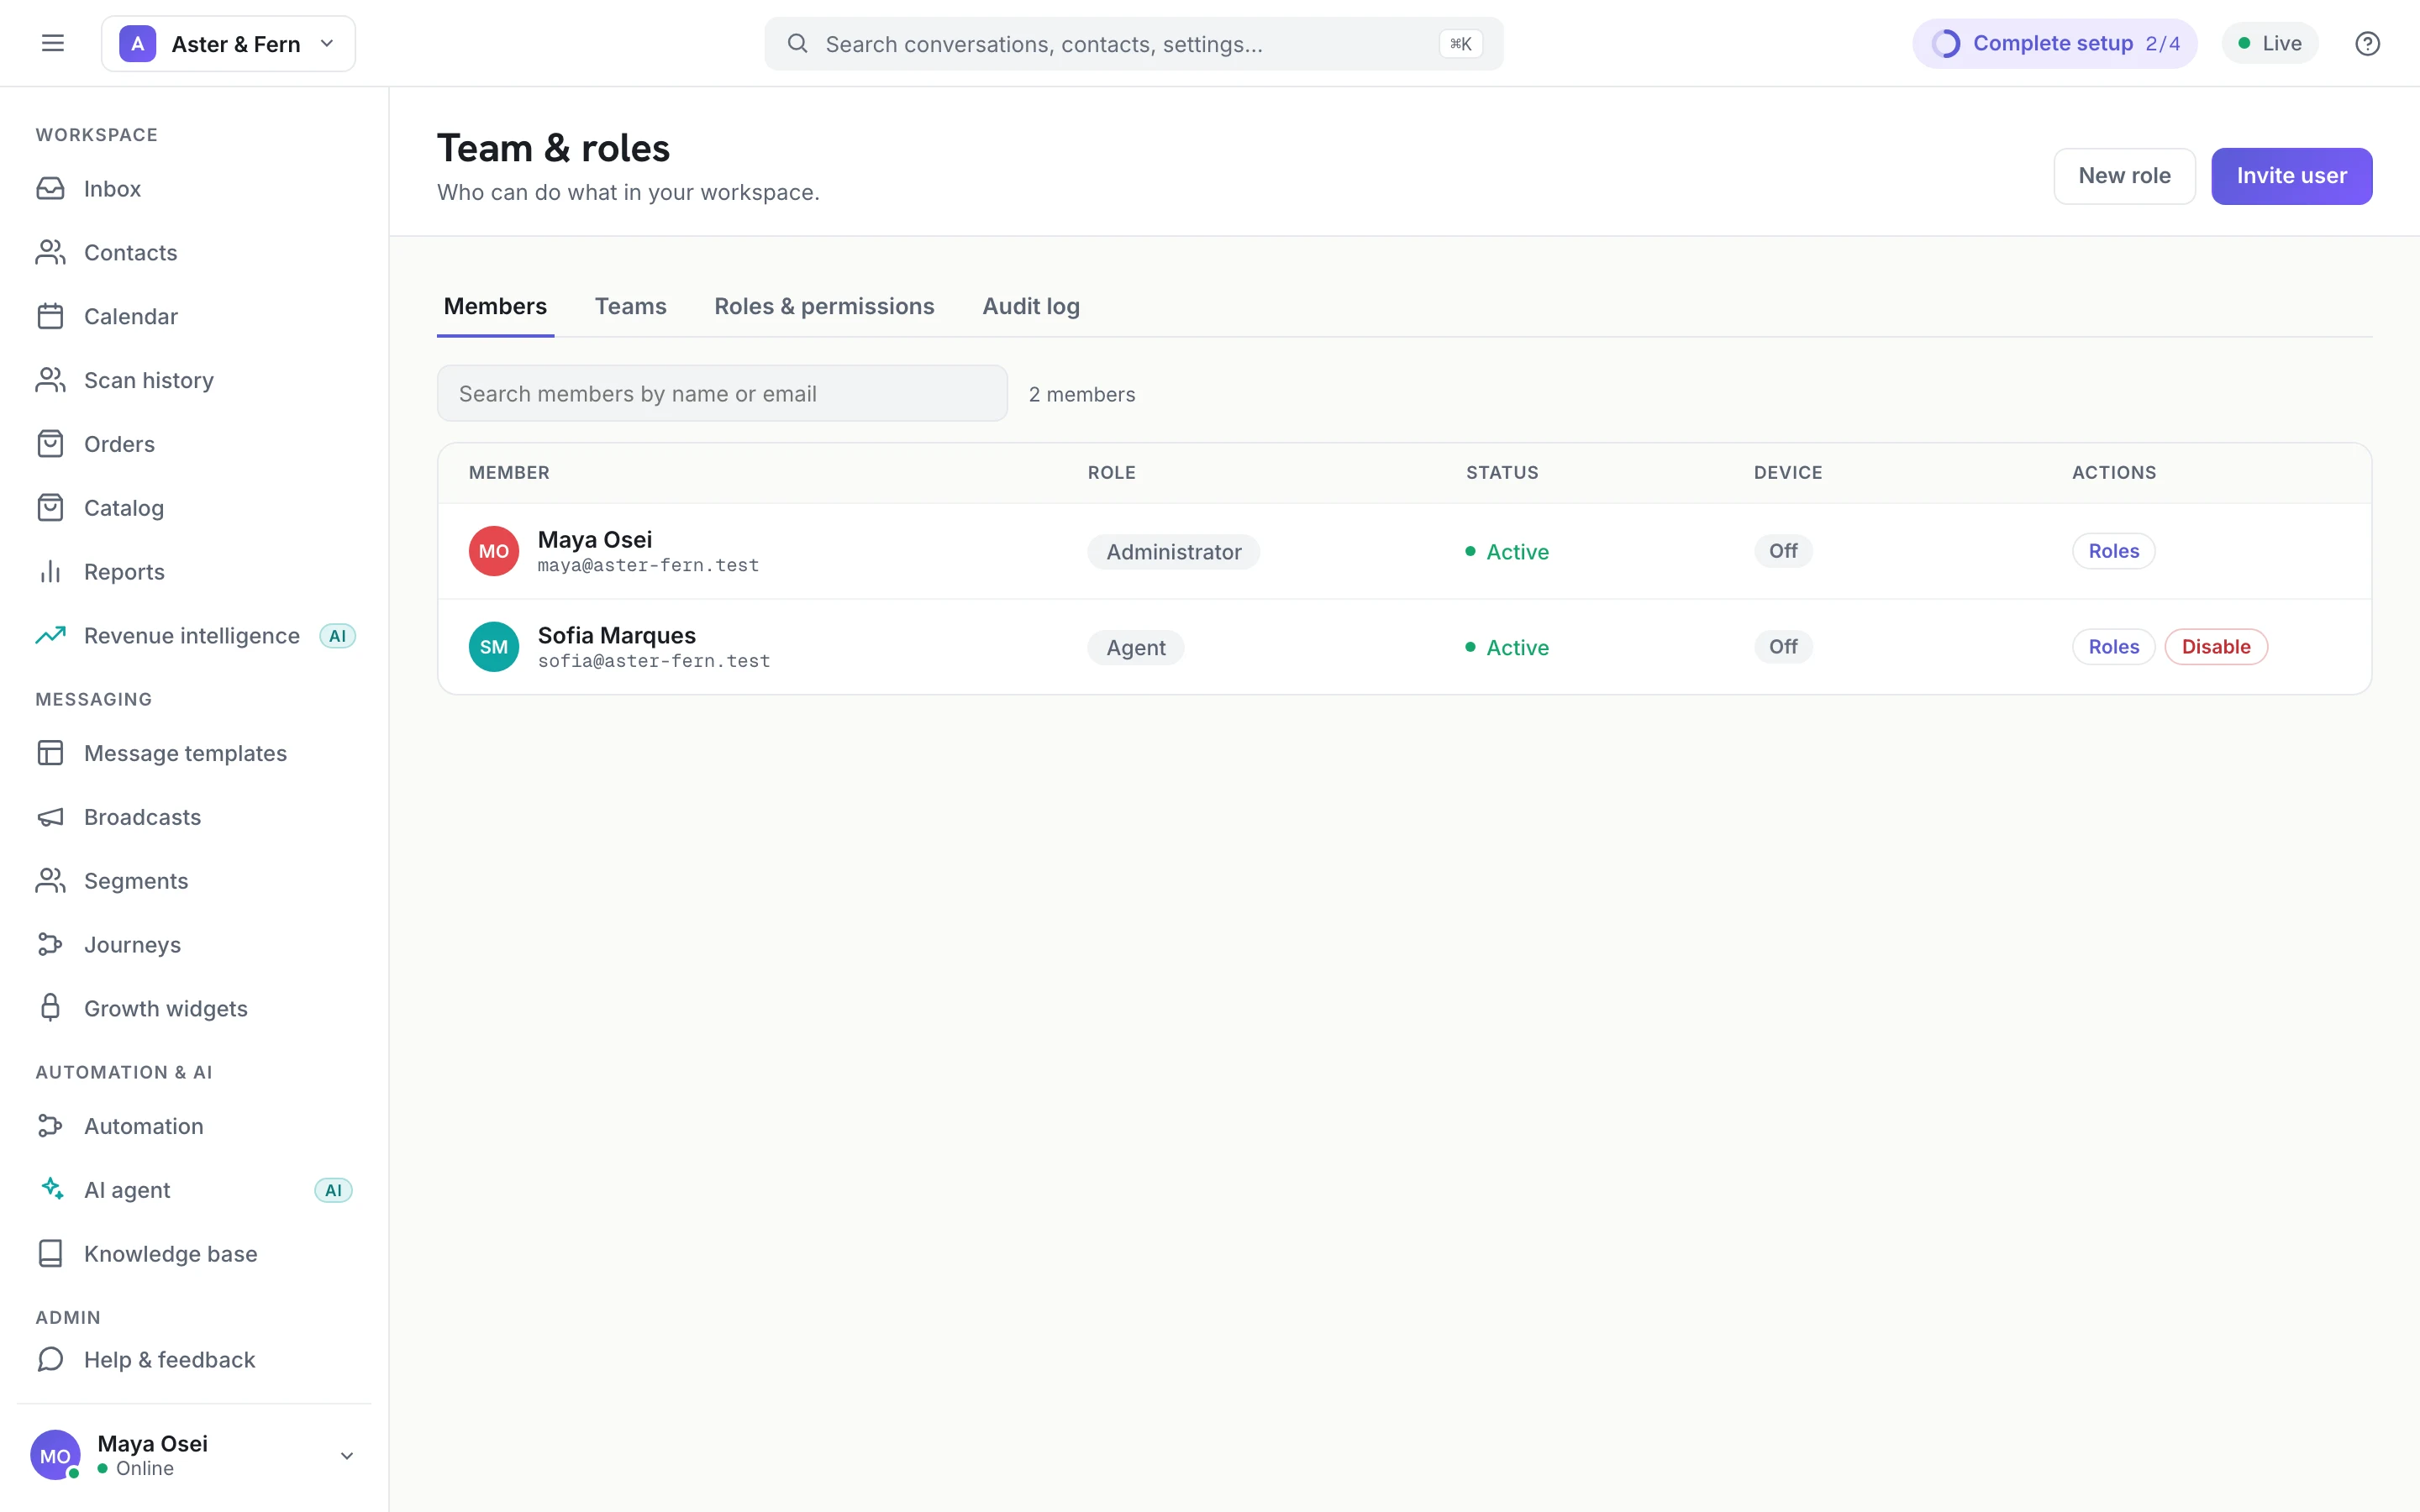Open the Roles & permissions tab

coord(824,306)
